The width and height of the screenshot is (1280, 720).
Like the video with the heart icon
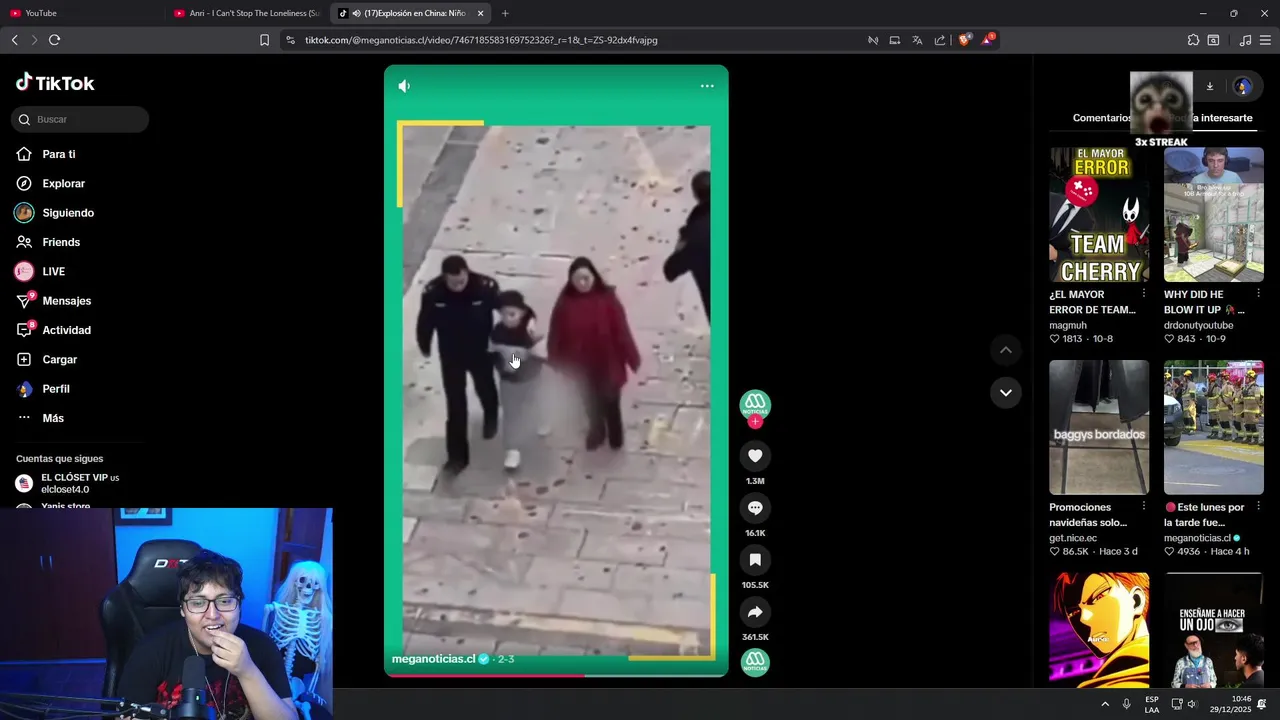(x=755, y=456)
